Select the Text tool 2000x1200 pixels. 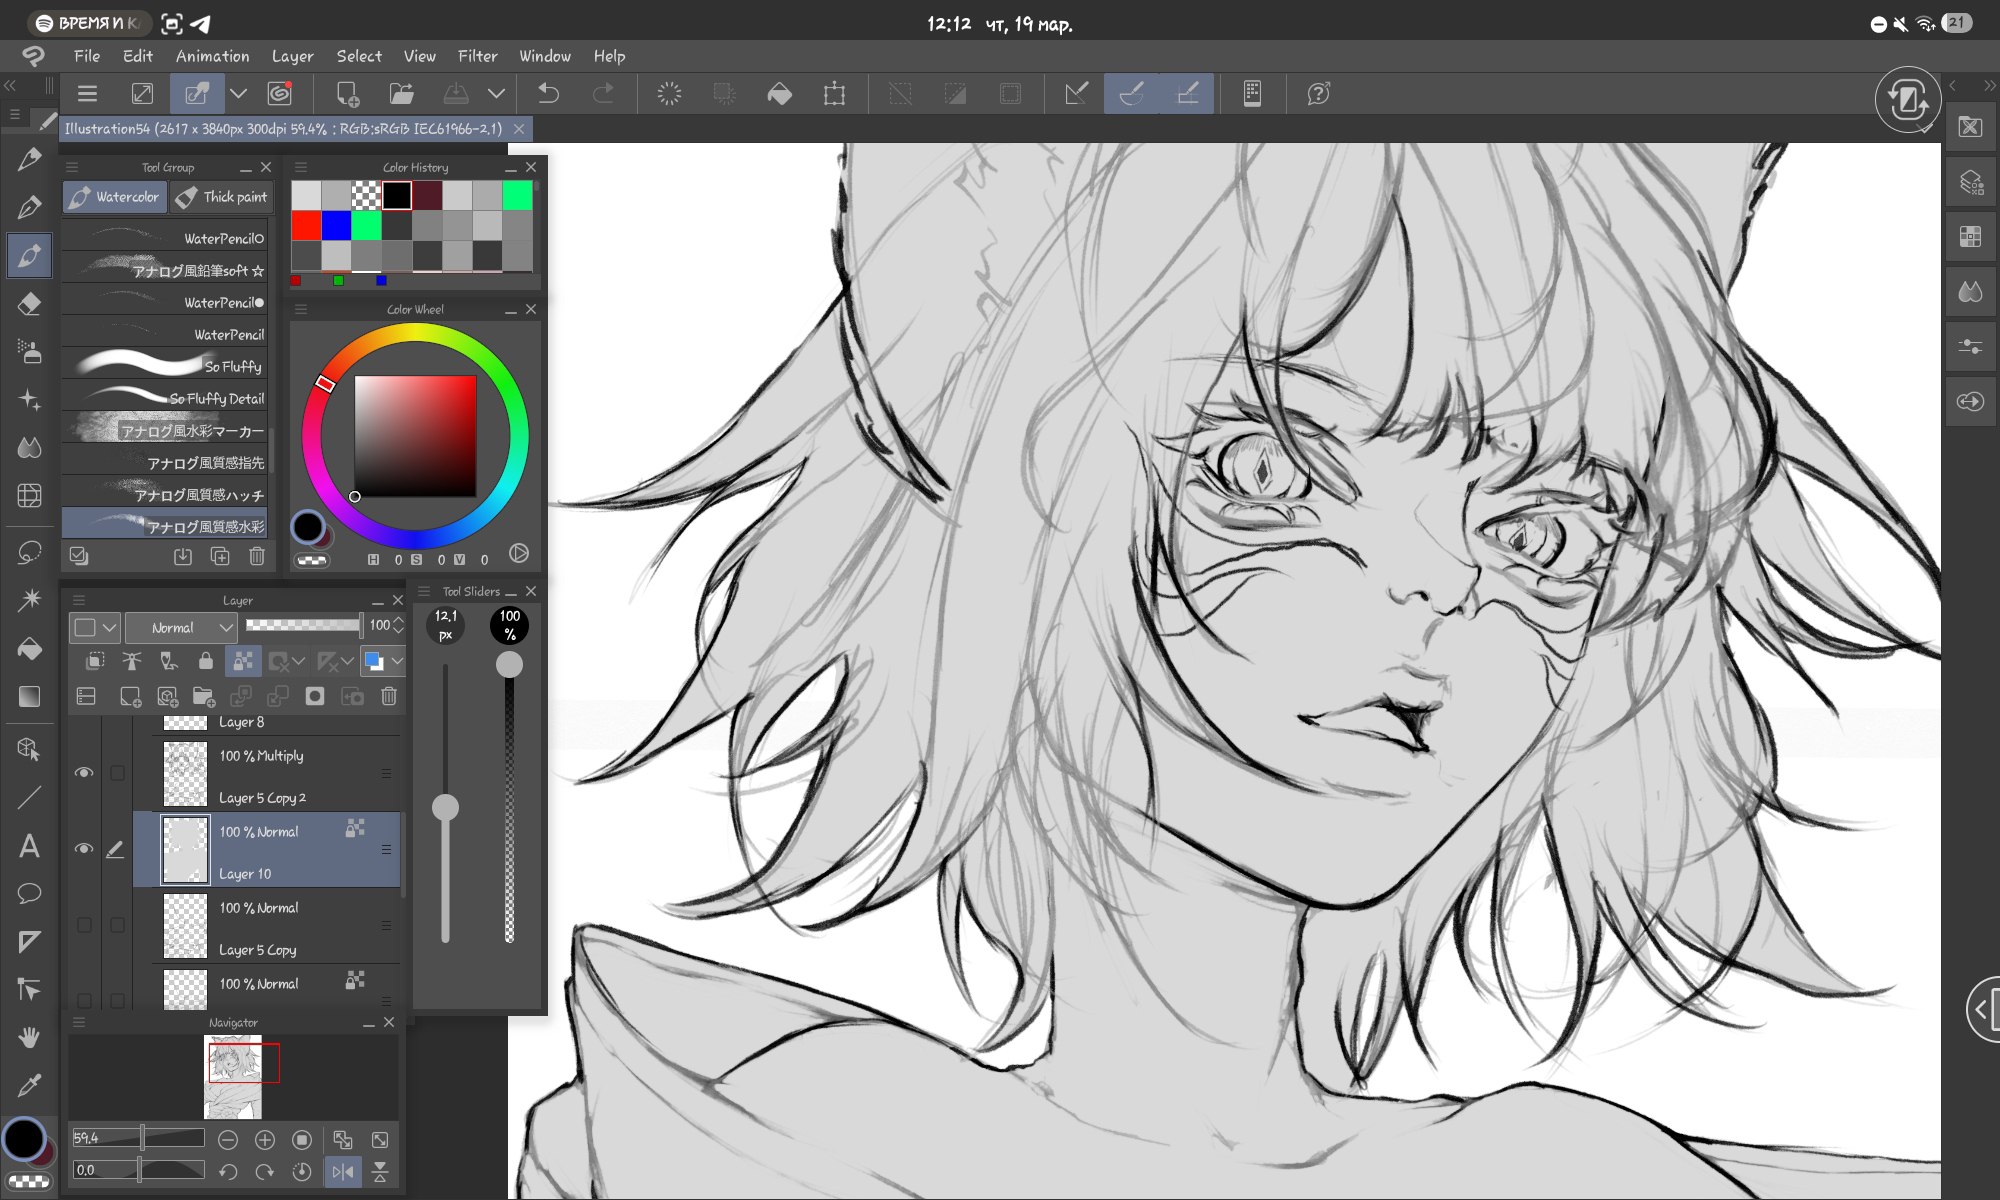click(29, 846)
